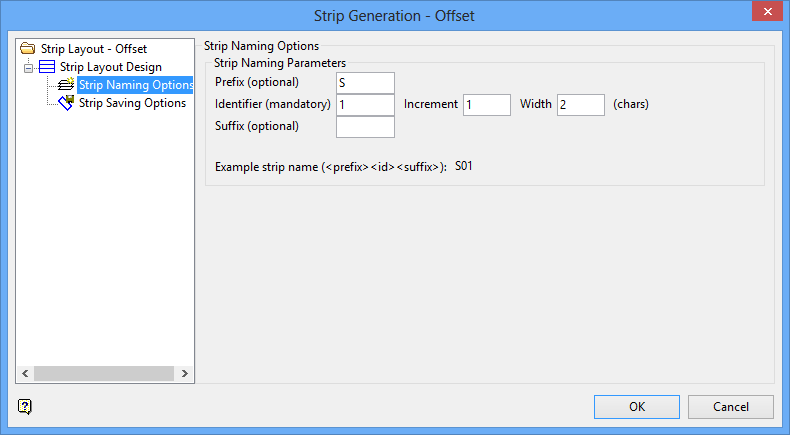Select Strip Layout - Offset root item
Viewport: 790px width, 435px height.
93,48
